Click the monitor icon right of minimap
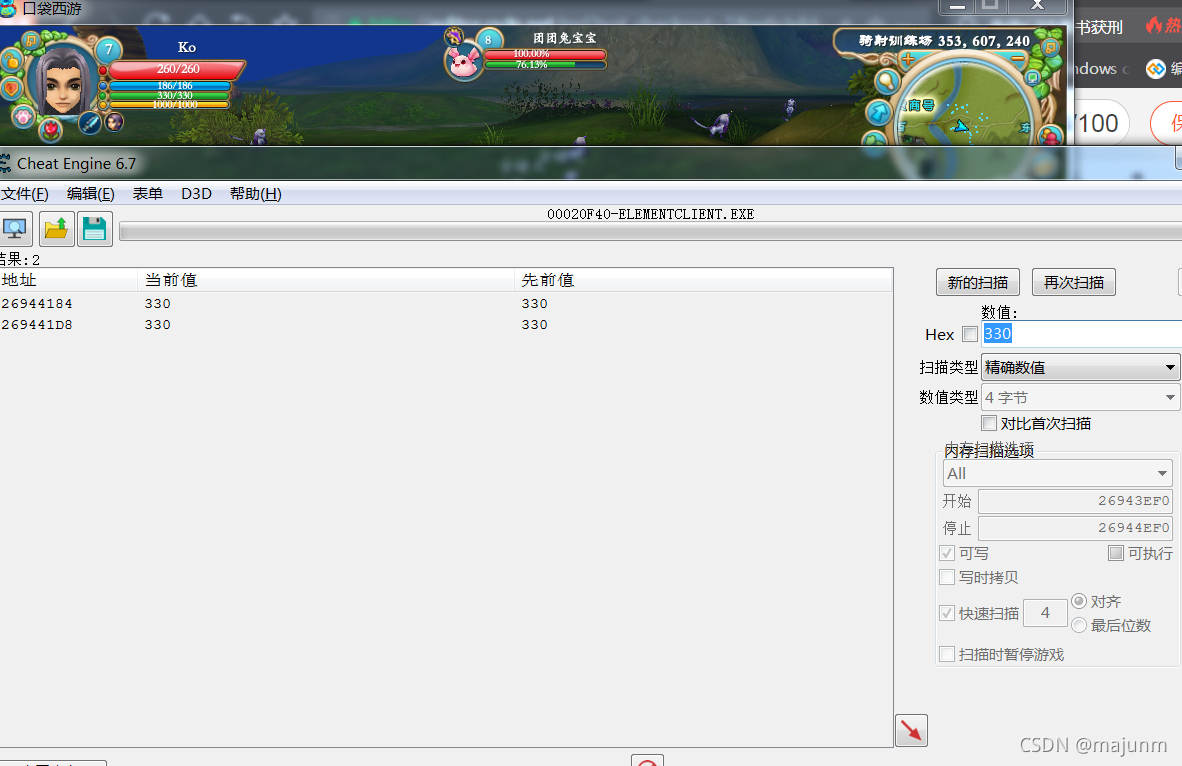The image size is (1182, 766). [x=1033, y=77]
